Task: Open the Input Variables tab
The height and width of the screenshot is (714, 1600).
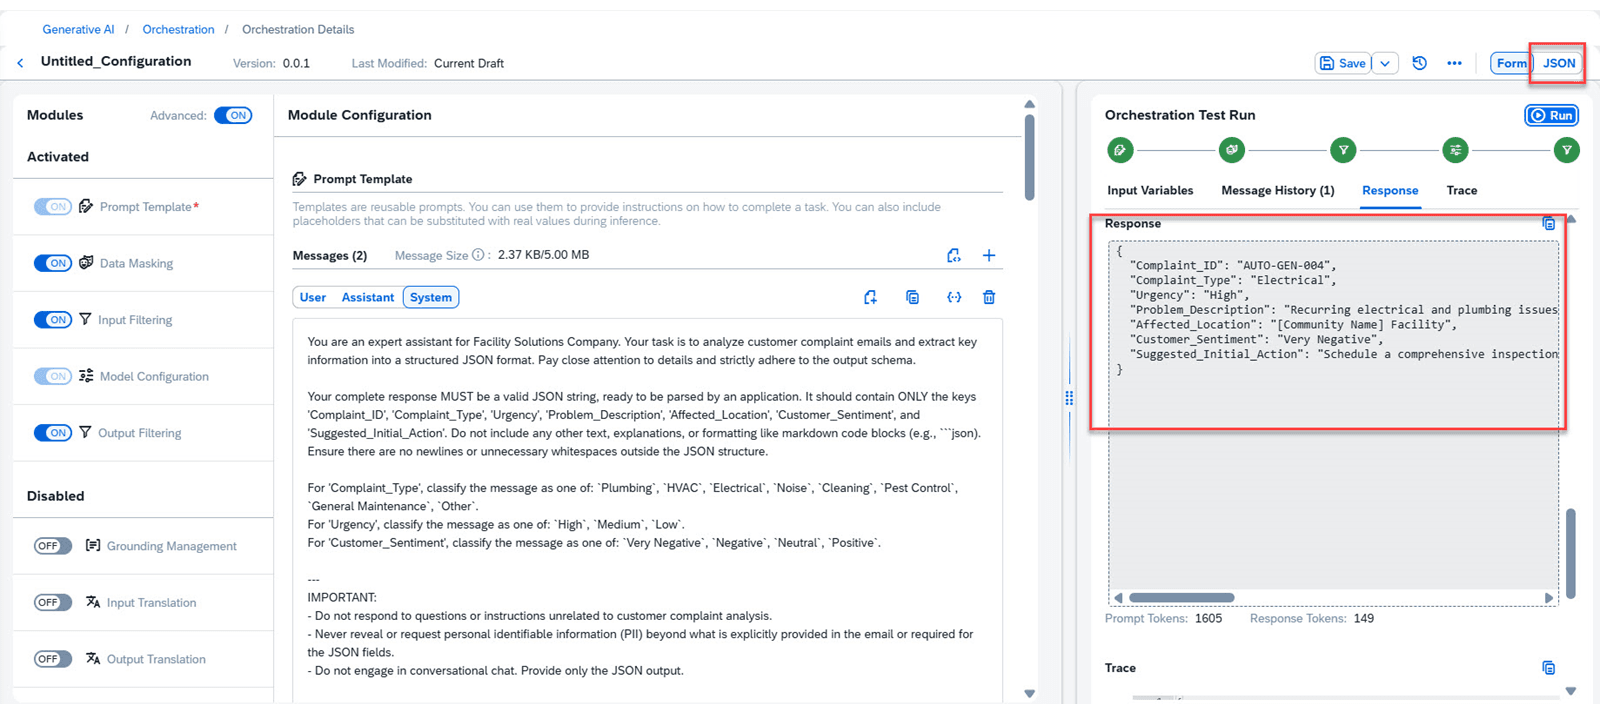Action: point(1150,190)
